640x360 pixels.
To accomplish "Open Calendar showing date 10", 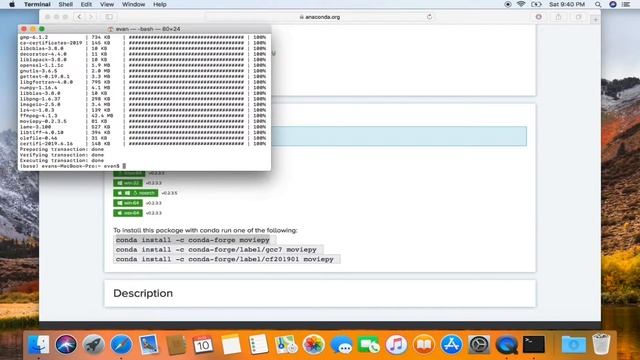I will tap(203, 345).
